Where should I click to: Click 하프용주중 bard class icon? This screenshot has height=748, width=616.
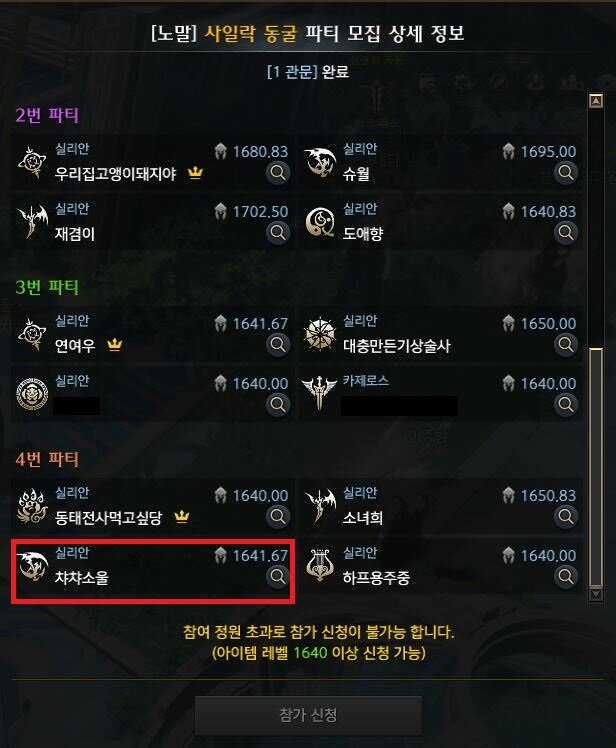click(x=320, y=566)
